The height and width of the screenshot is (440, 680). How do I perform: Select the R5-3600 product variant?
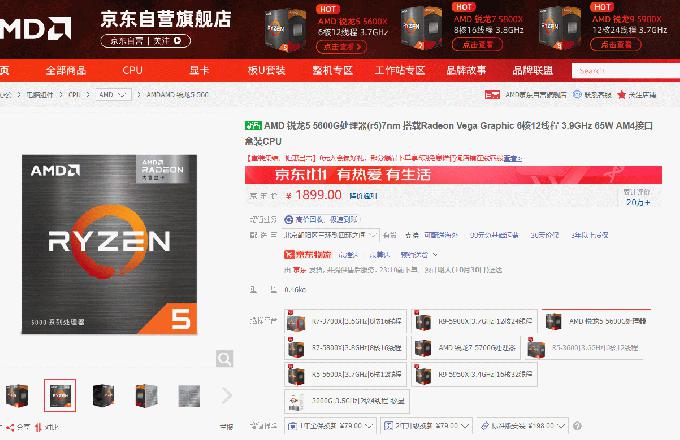tap(584, 348)
